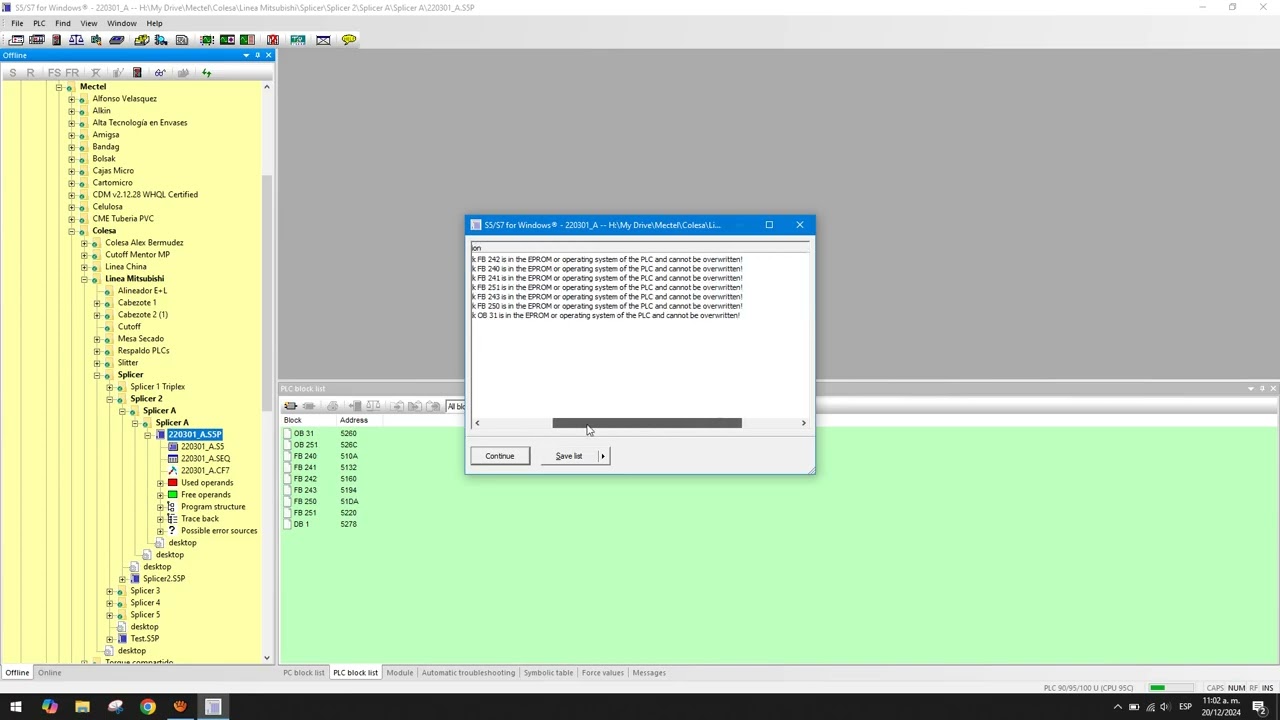Screen dimensions: 1280x720
Task: Expand the Used operands node
Action: point(160,483)
